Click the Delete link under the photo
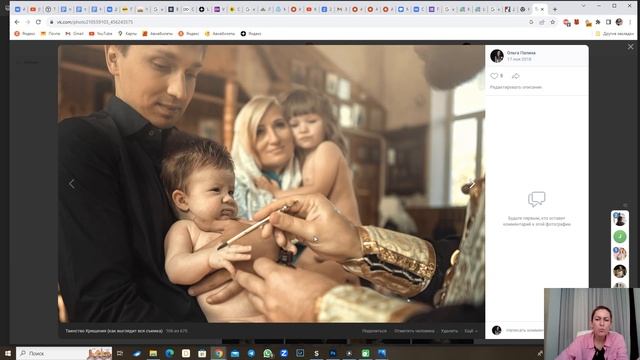 tap(449, 331)
